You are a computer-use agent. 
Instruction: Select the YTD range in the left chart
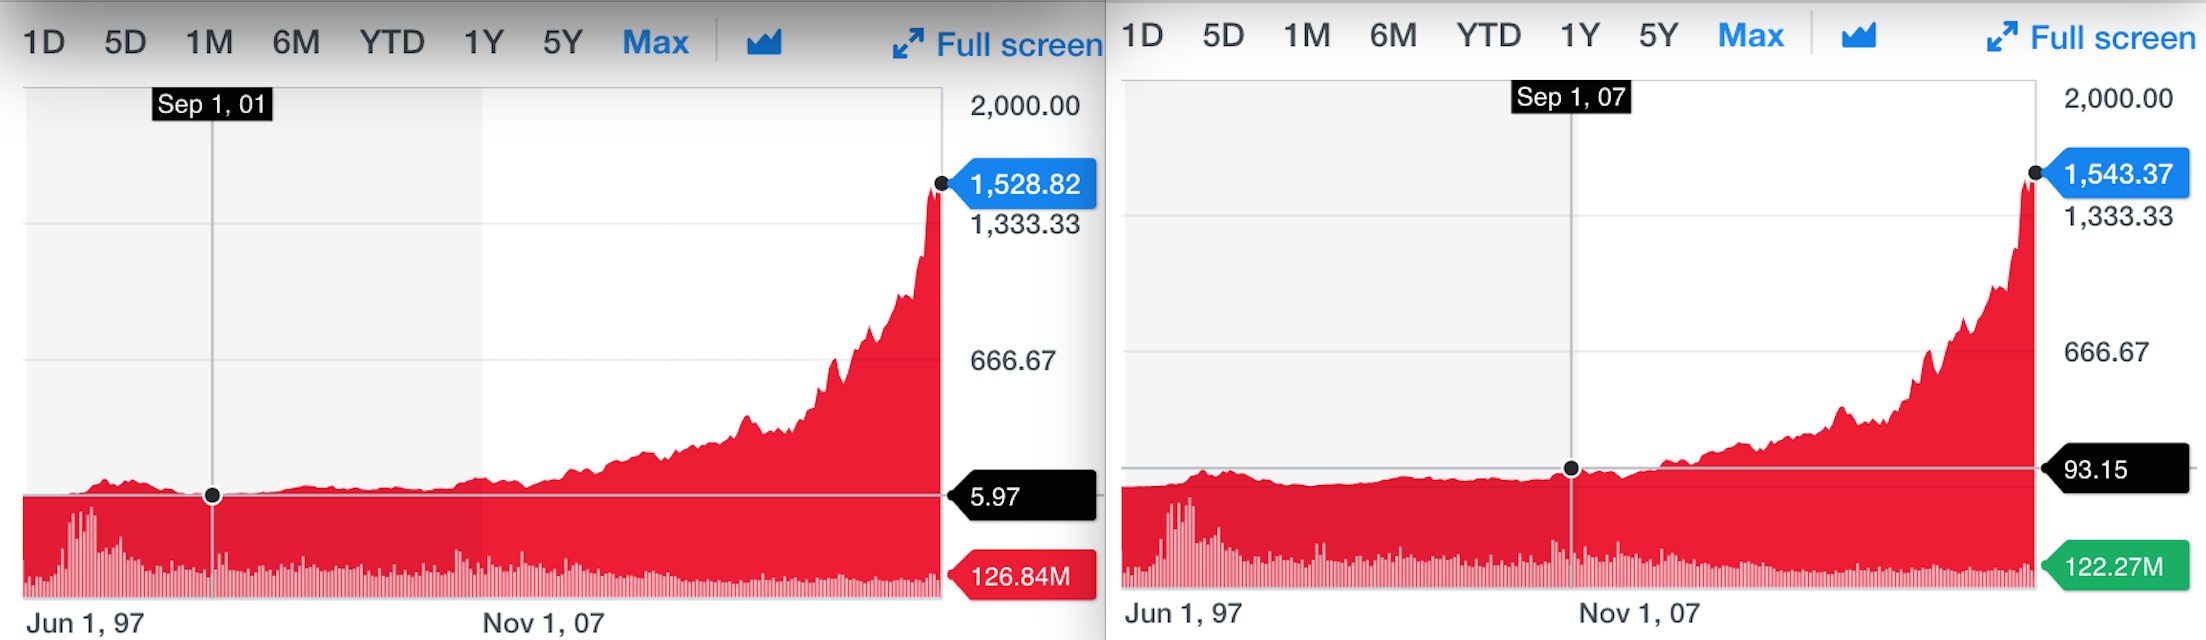point(392,42)
